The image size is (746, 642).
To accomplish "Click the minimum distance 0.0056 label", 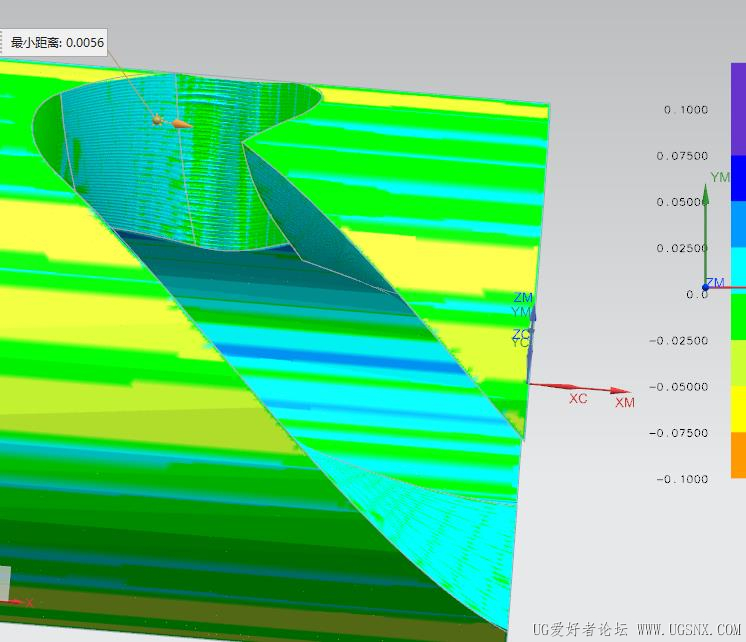I will (x=57, y=43).
